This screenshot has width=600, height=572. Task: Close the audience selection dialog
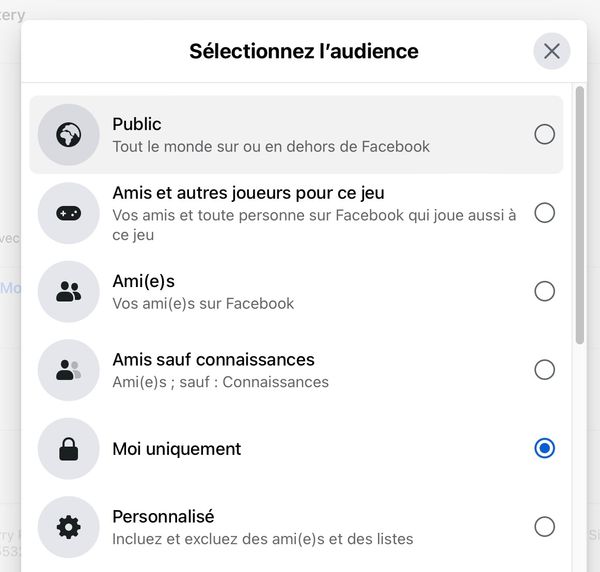pyautogui.click(x=552, y=51)
